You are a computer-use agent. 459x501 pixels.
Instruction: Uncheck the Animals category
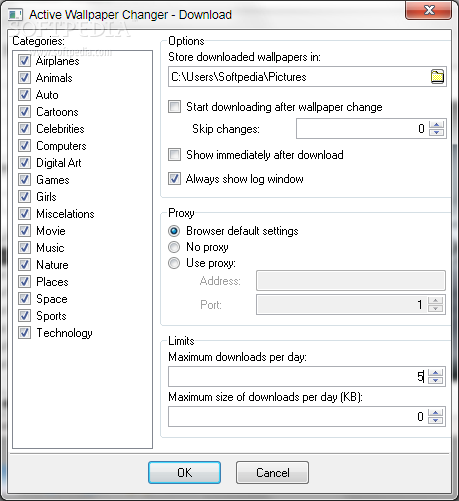tap(24, 78)
